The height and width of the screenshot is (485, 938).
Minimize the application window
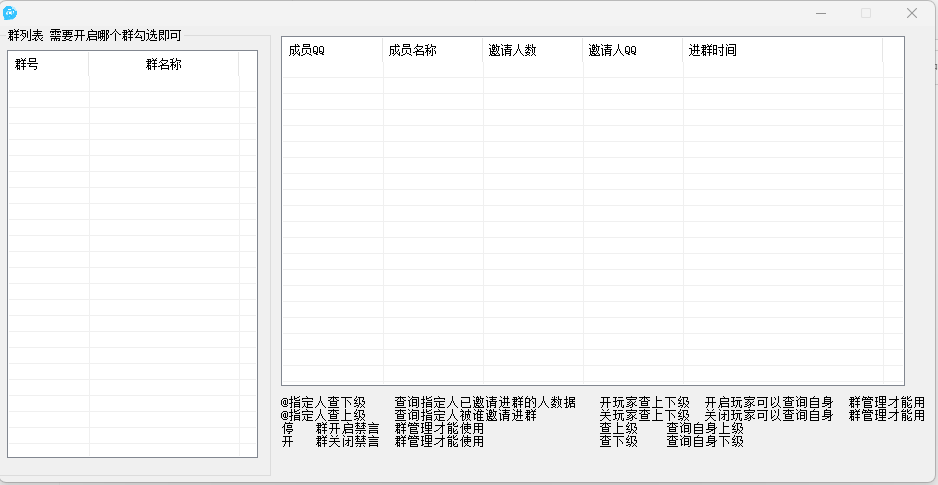point(821,13)
